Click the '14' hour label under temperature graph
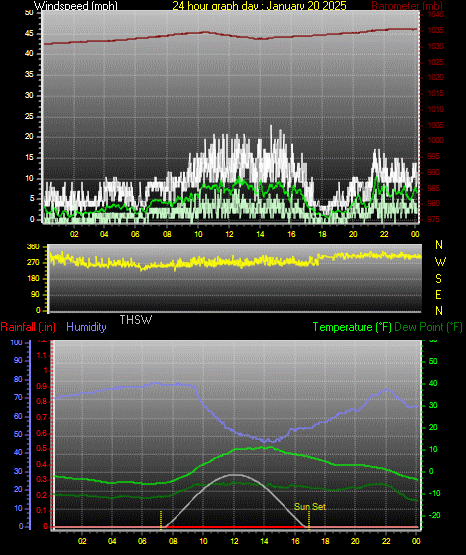Viewport: 466px width, 555px height. (264, 541)
